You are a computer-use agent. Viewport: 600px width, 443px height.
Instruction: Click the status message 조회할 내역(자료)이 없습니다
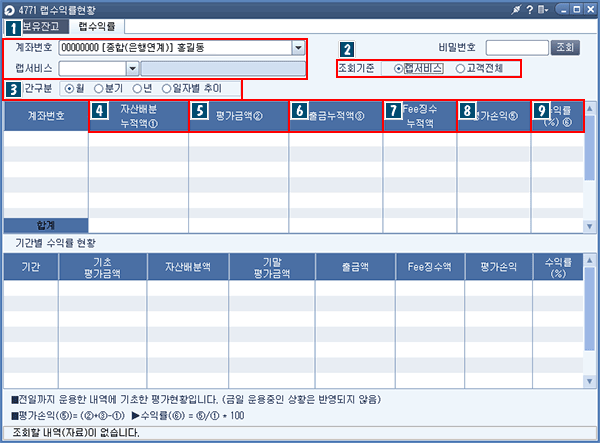[76, 433]
